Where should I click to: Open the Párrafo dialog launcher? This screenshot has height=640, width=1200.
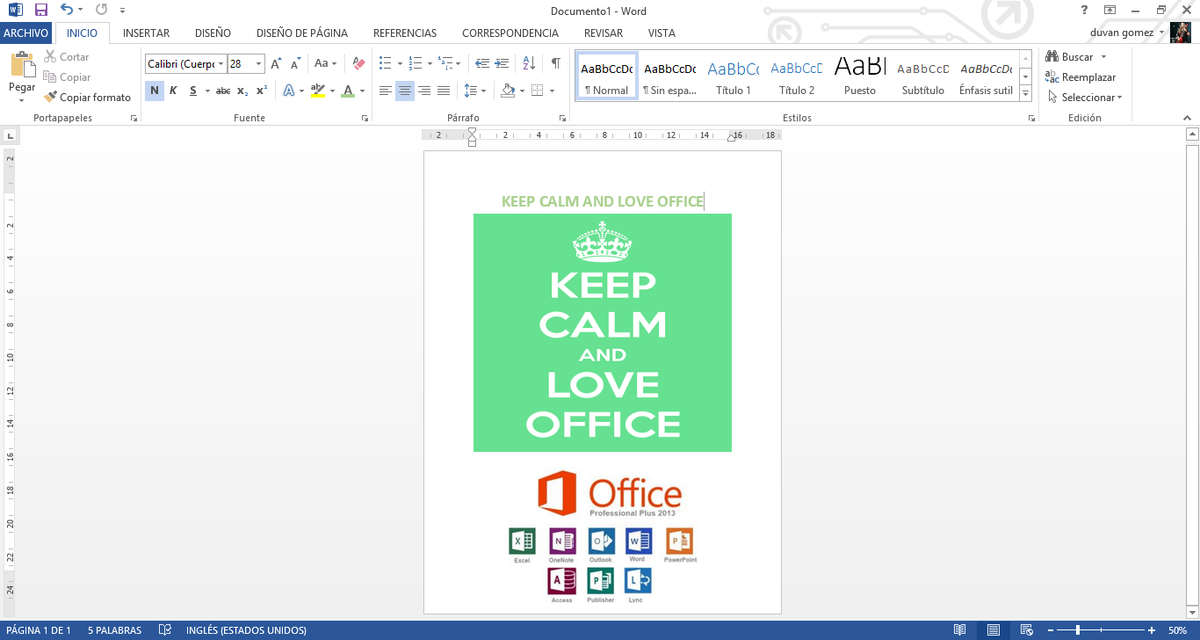[563, 118]
